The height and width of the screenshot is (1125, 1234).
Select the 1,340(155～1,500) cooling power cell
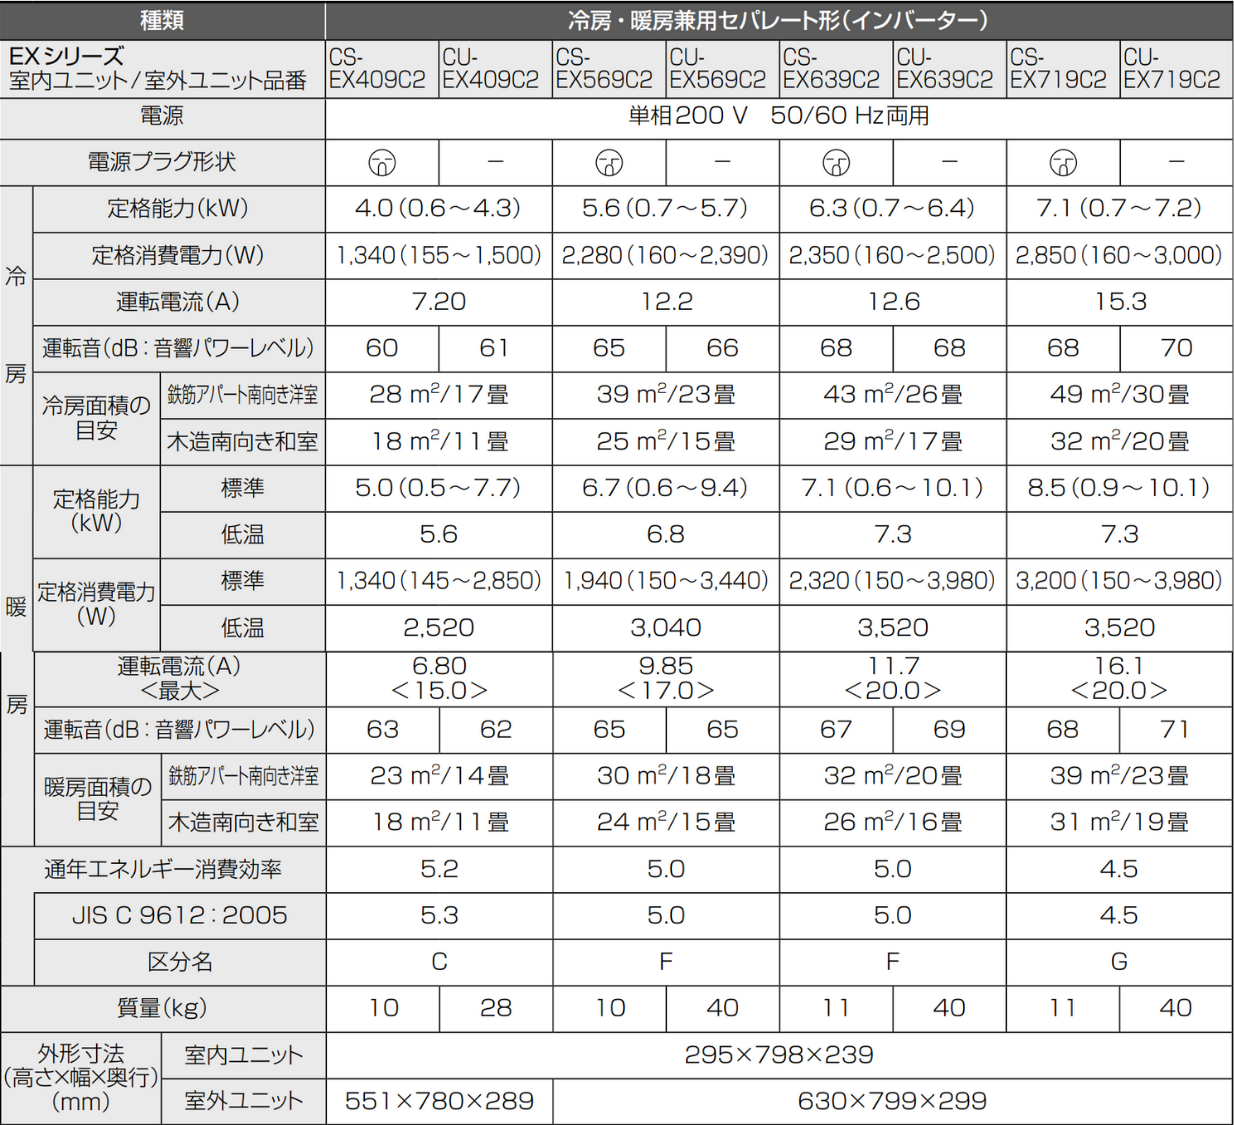tap(439, 255)
